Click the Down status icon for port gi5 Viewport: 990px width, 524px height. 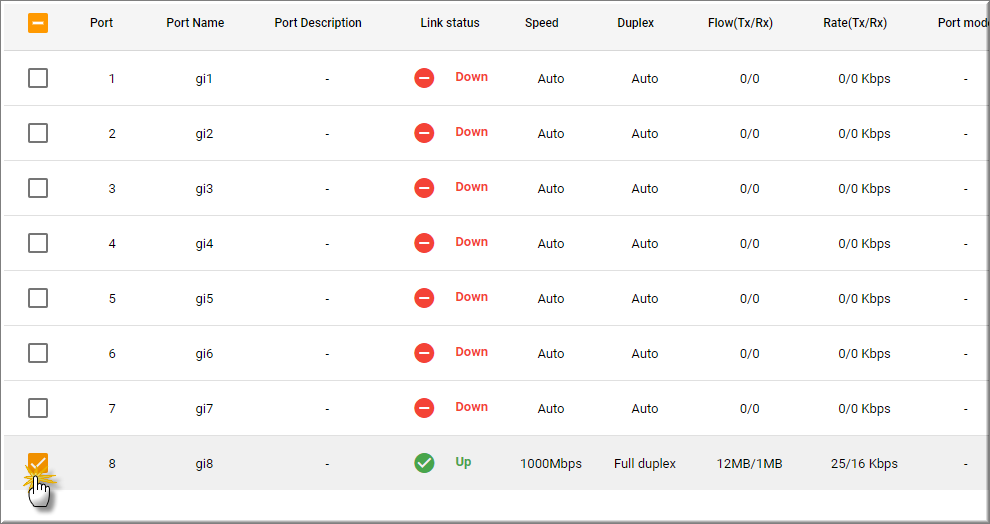(x=424, y=298)
